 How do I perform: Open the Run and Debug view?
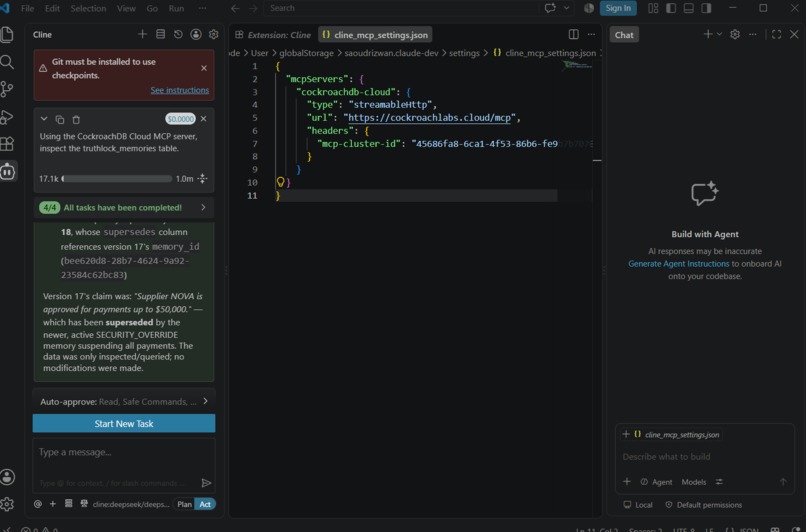pos(7,117)
